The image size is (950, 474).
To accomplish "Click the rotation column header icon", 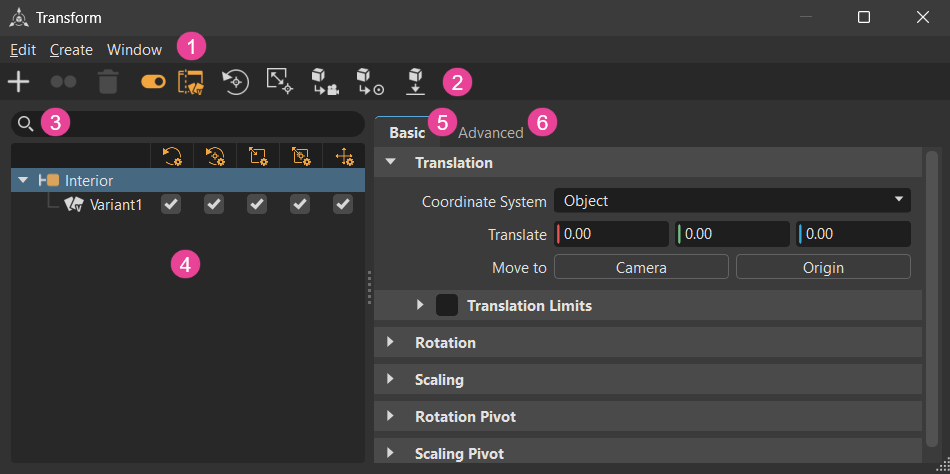I will coord(172,156).
